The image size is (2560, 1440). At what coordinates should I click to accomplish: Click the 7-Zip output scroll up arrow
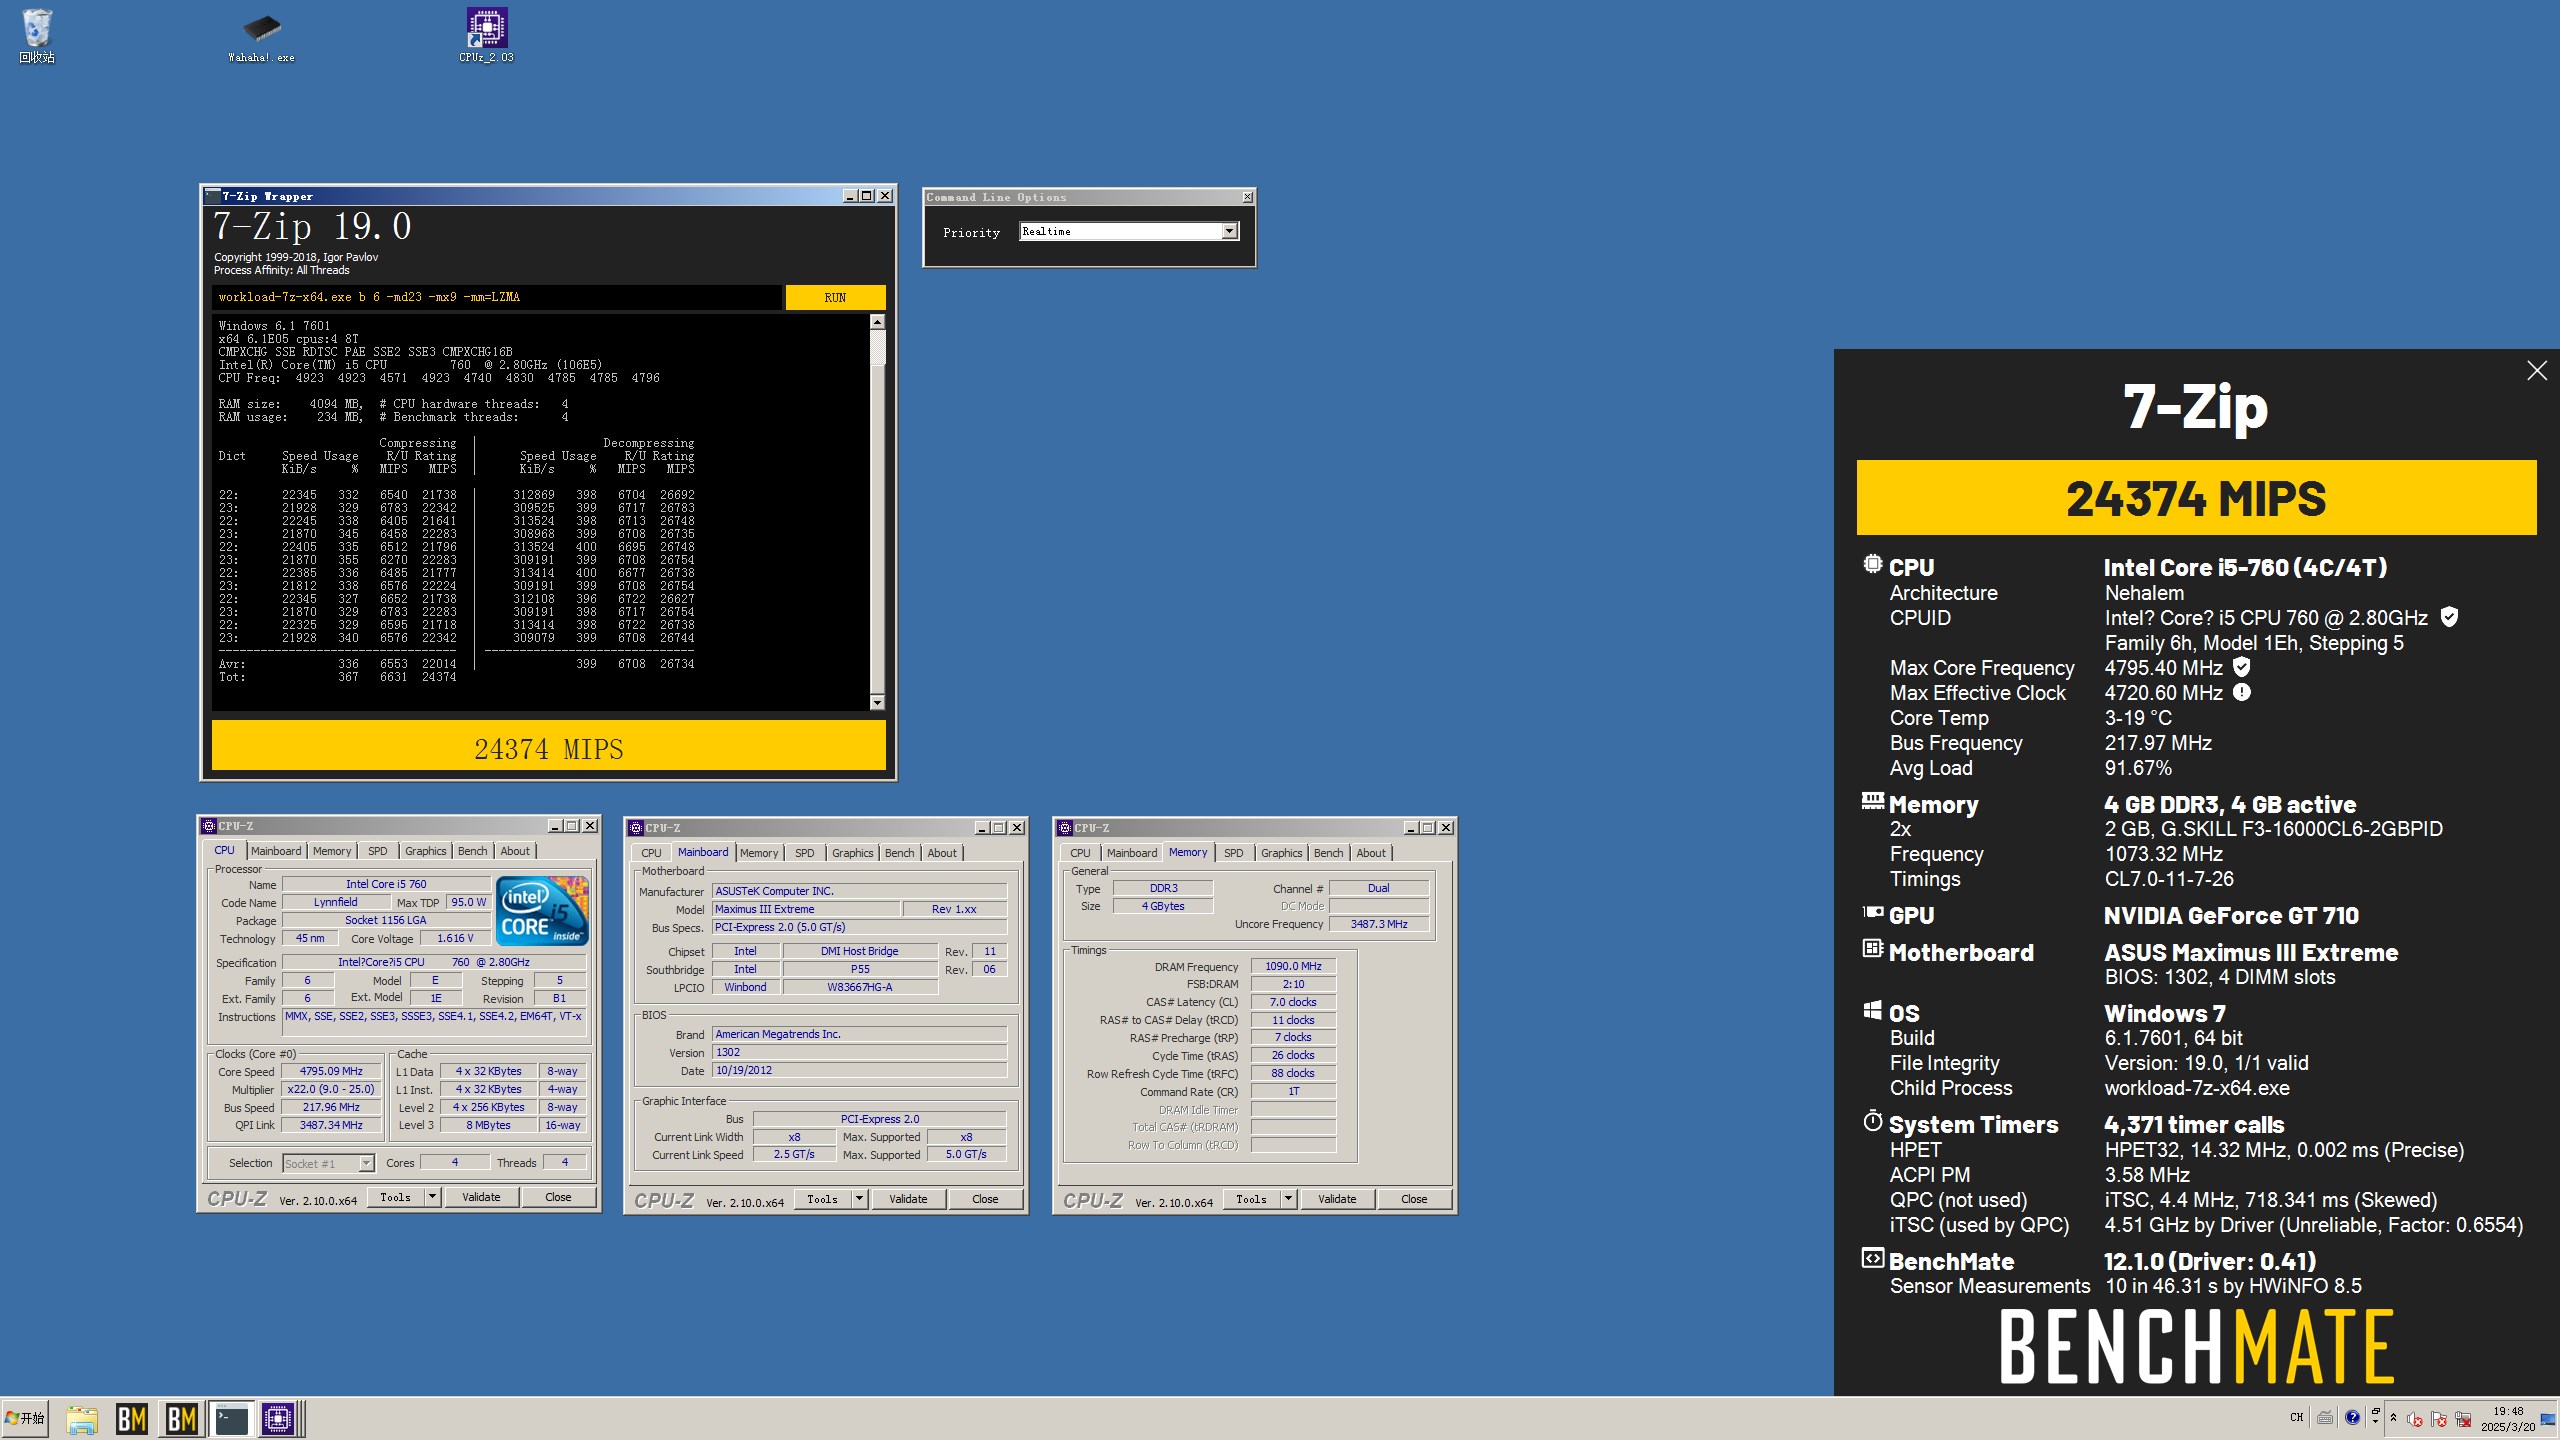(x=877, y=322)
